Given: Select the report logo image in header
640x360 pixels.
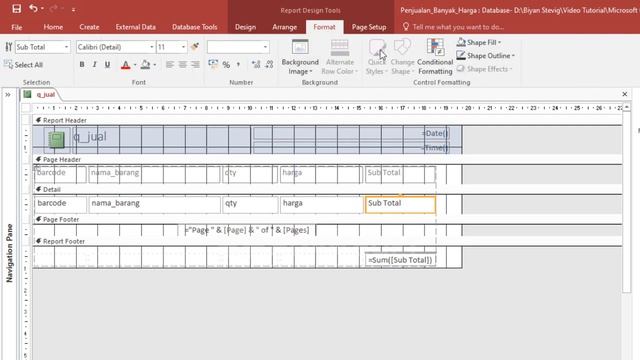Looking at the screenshot, I should (56, 139).
